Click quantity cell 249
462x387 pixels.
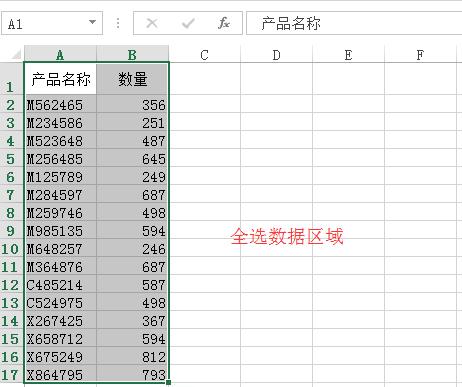tap(133, 176)
